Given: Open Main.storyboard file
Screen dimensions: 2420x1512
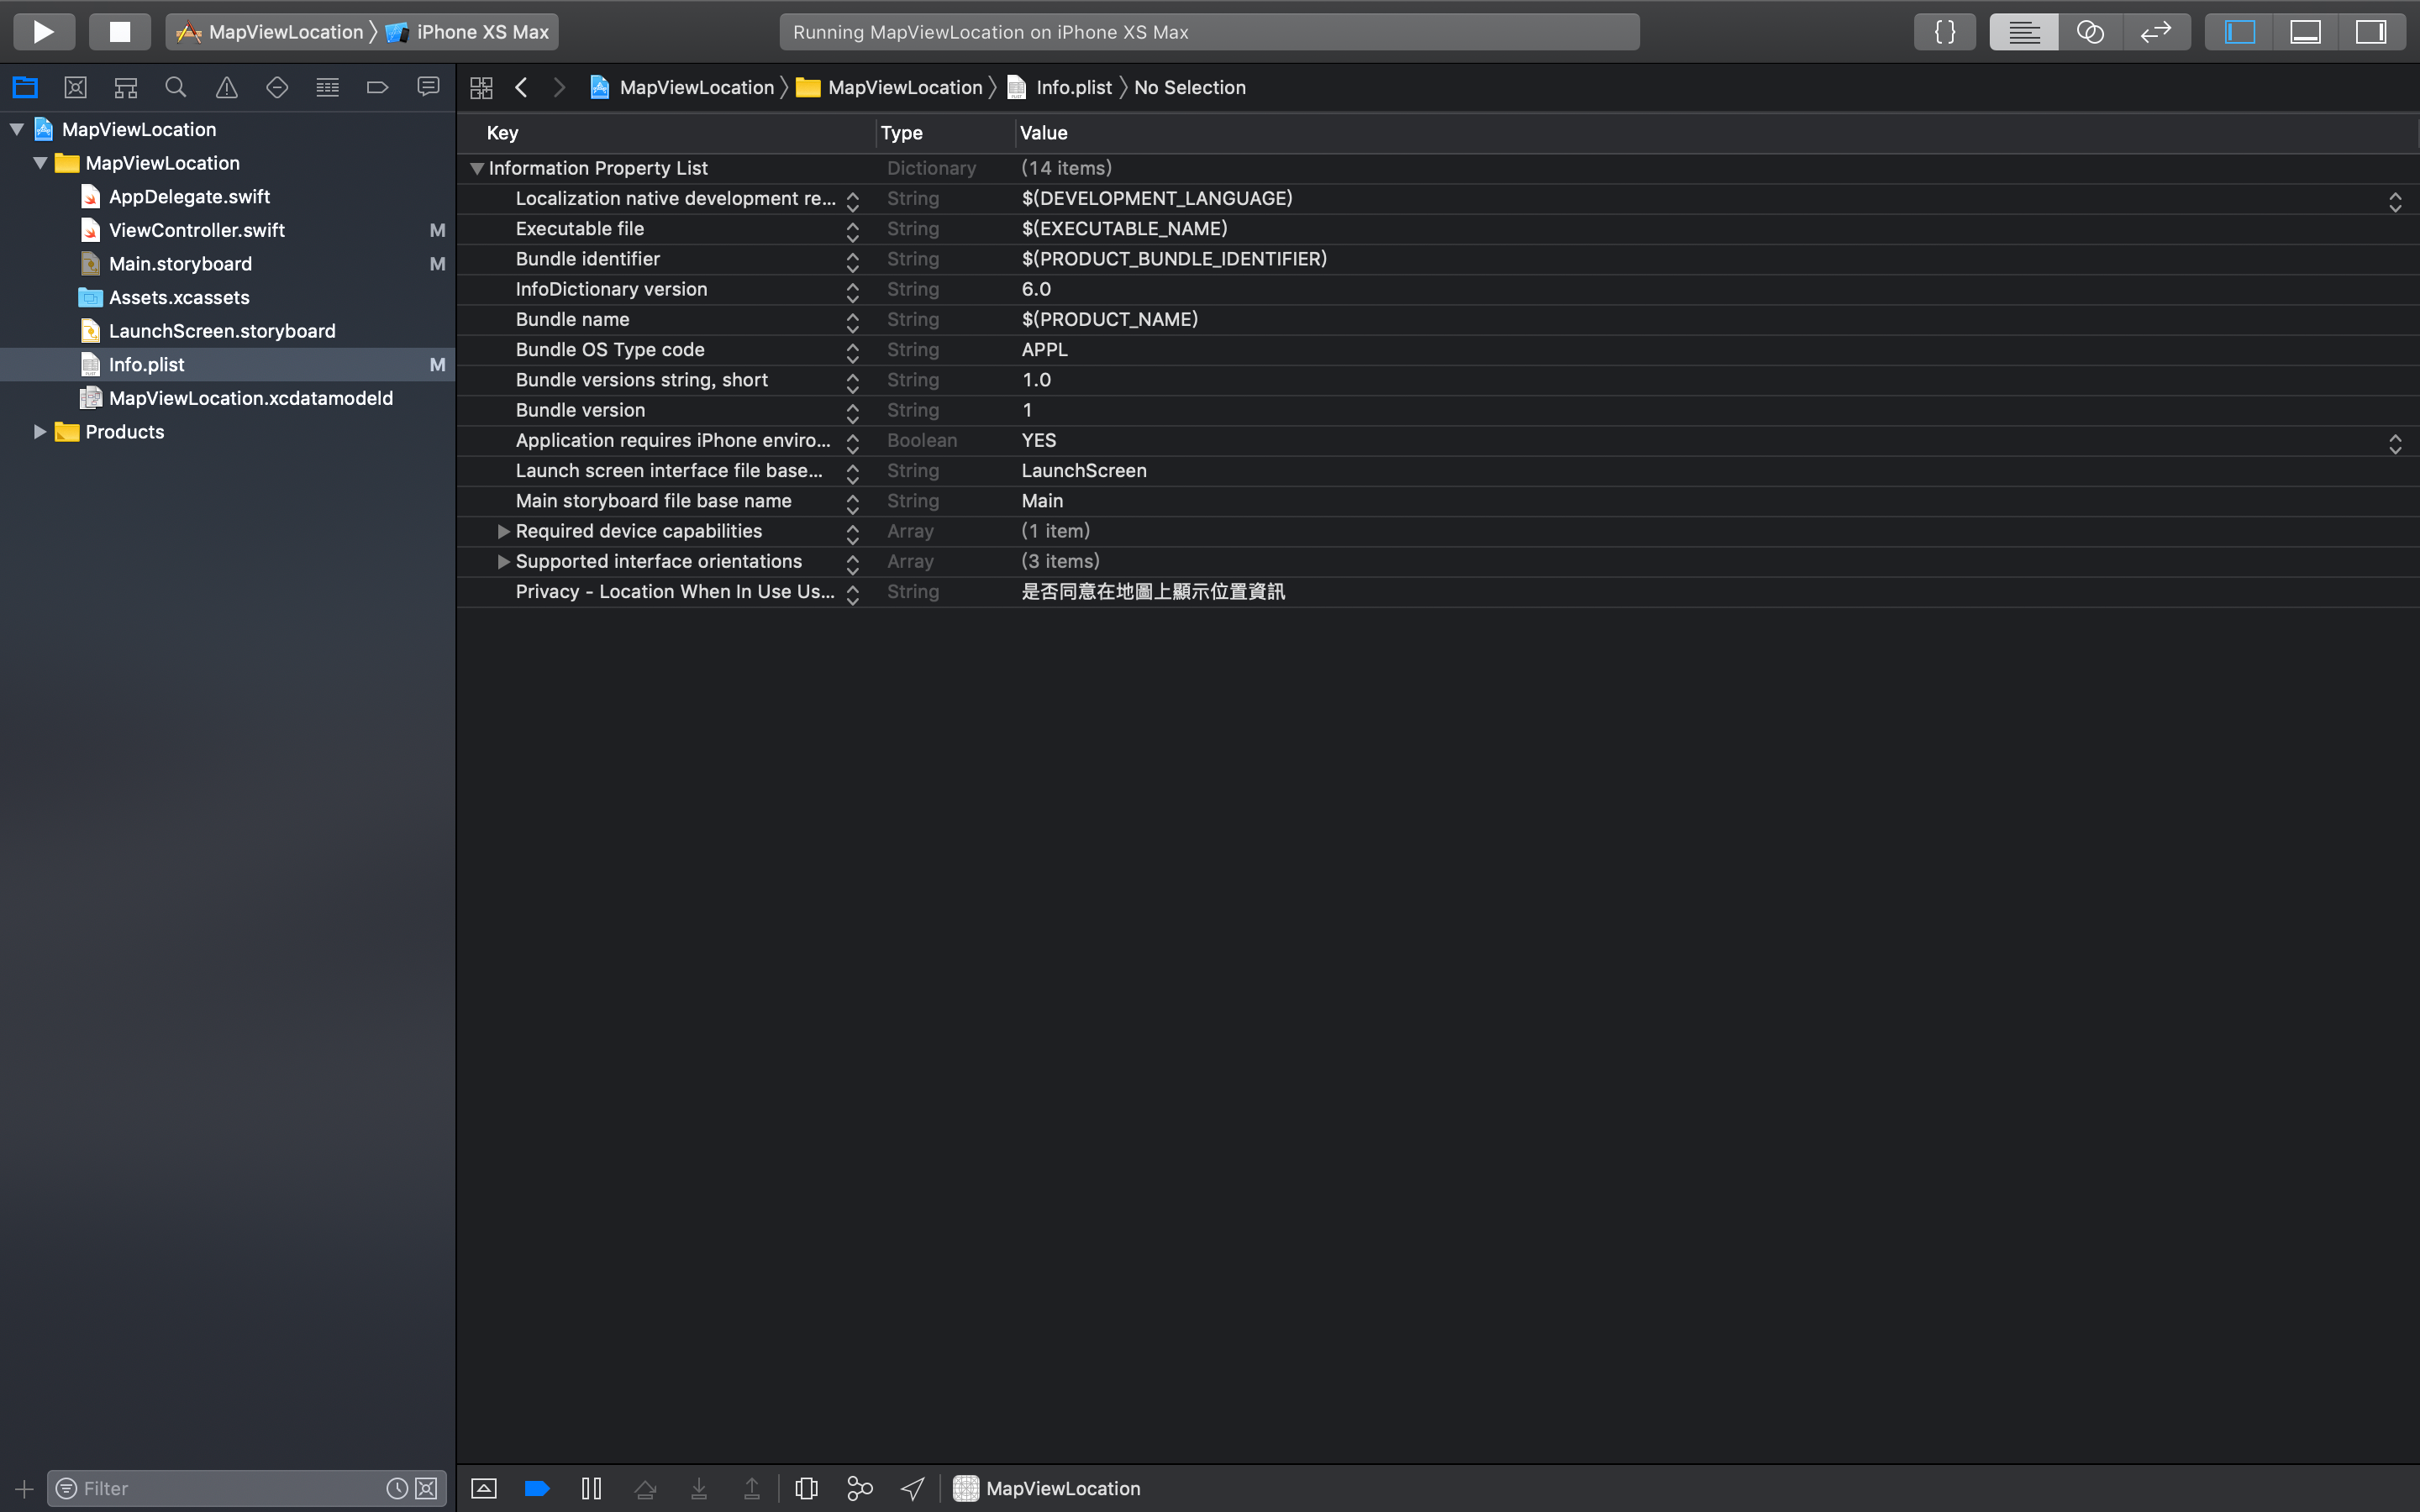Looking at the screenshot, I should click(x=180, y=264).
